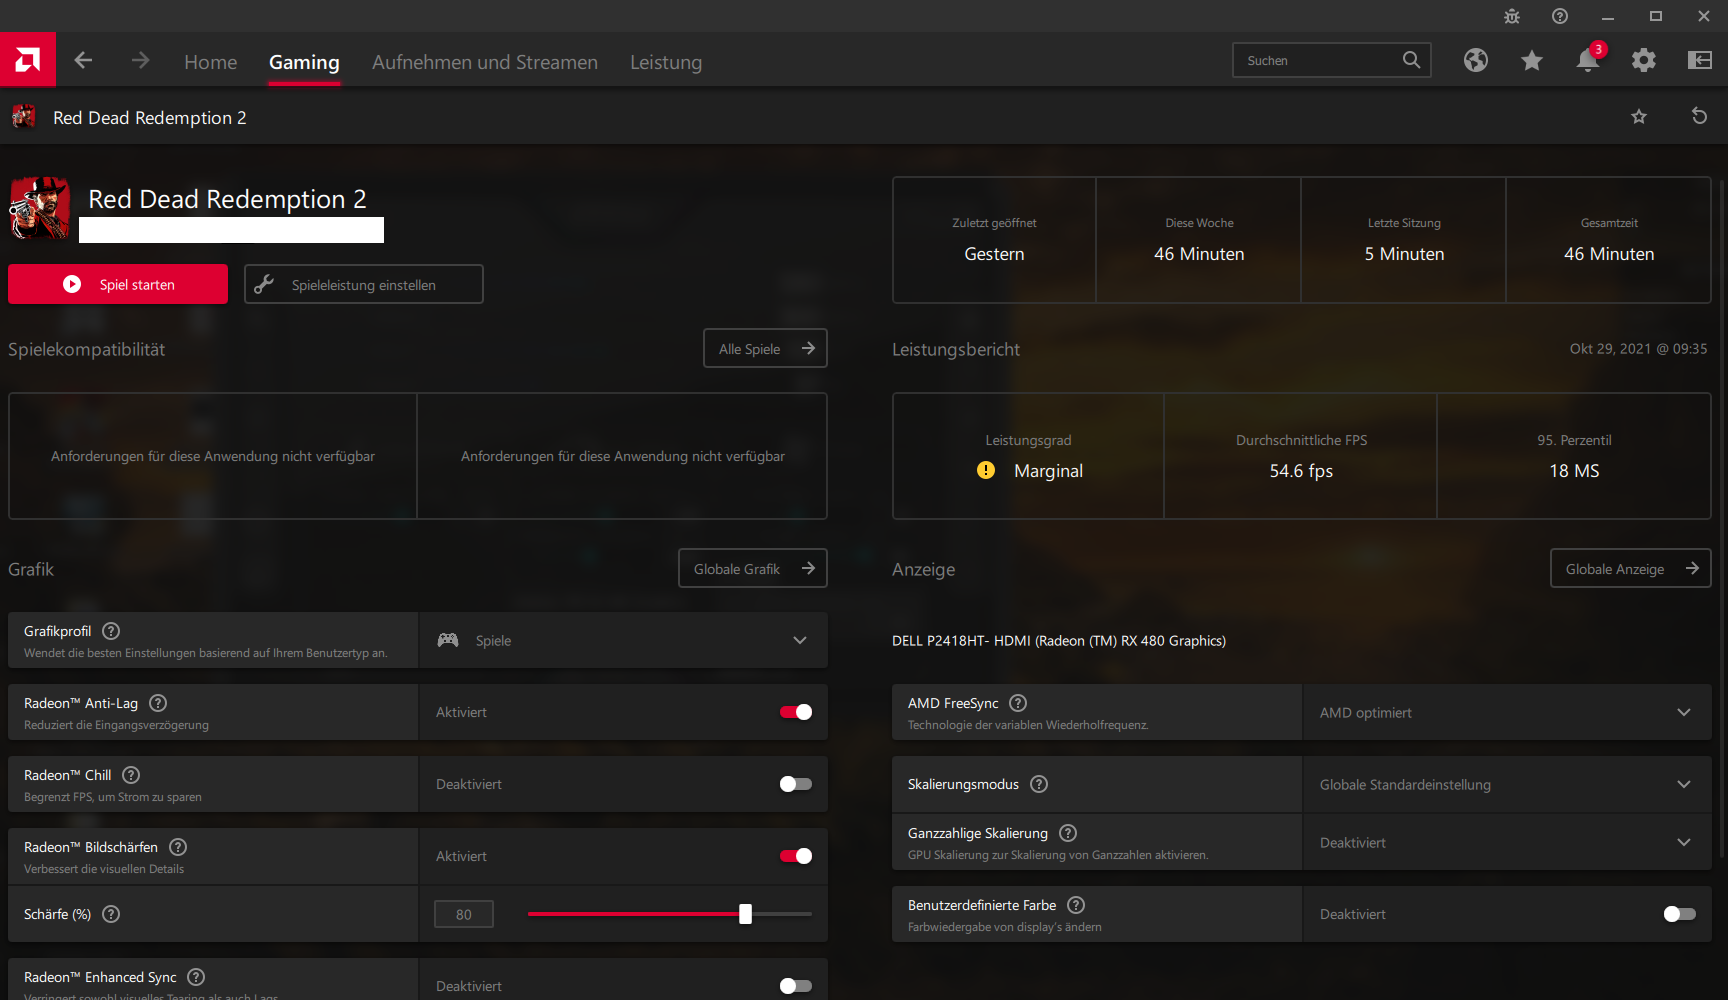Click the 'Zuletzt geöffnet' Gestern tile

(994, 240)
